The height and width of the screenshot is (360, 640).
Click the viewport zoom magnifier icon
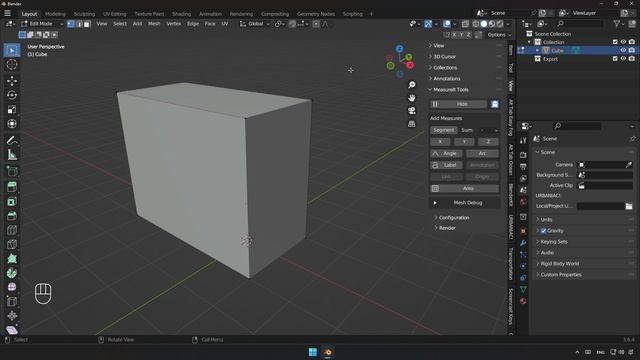[x=412, y=84]
